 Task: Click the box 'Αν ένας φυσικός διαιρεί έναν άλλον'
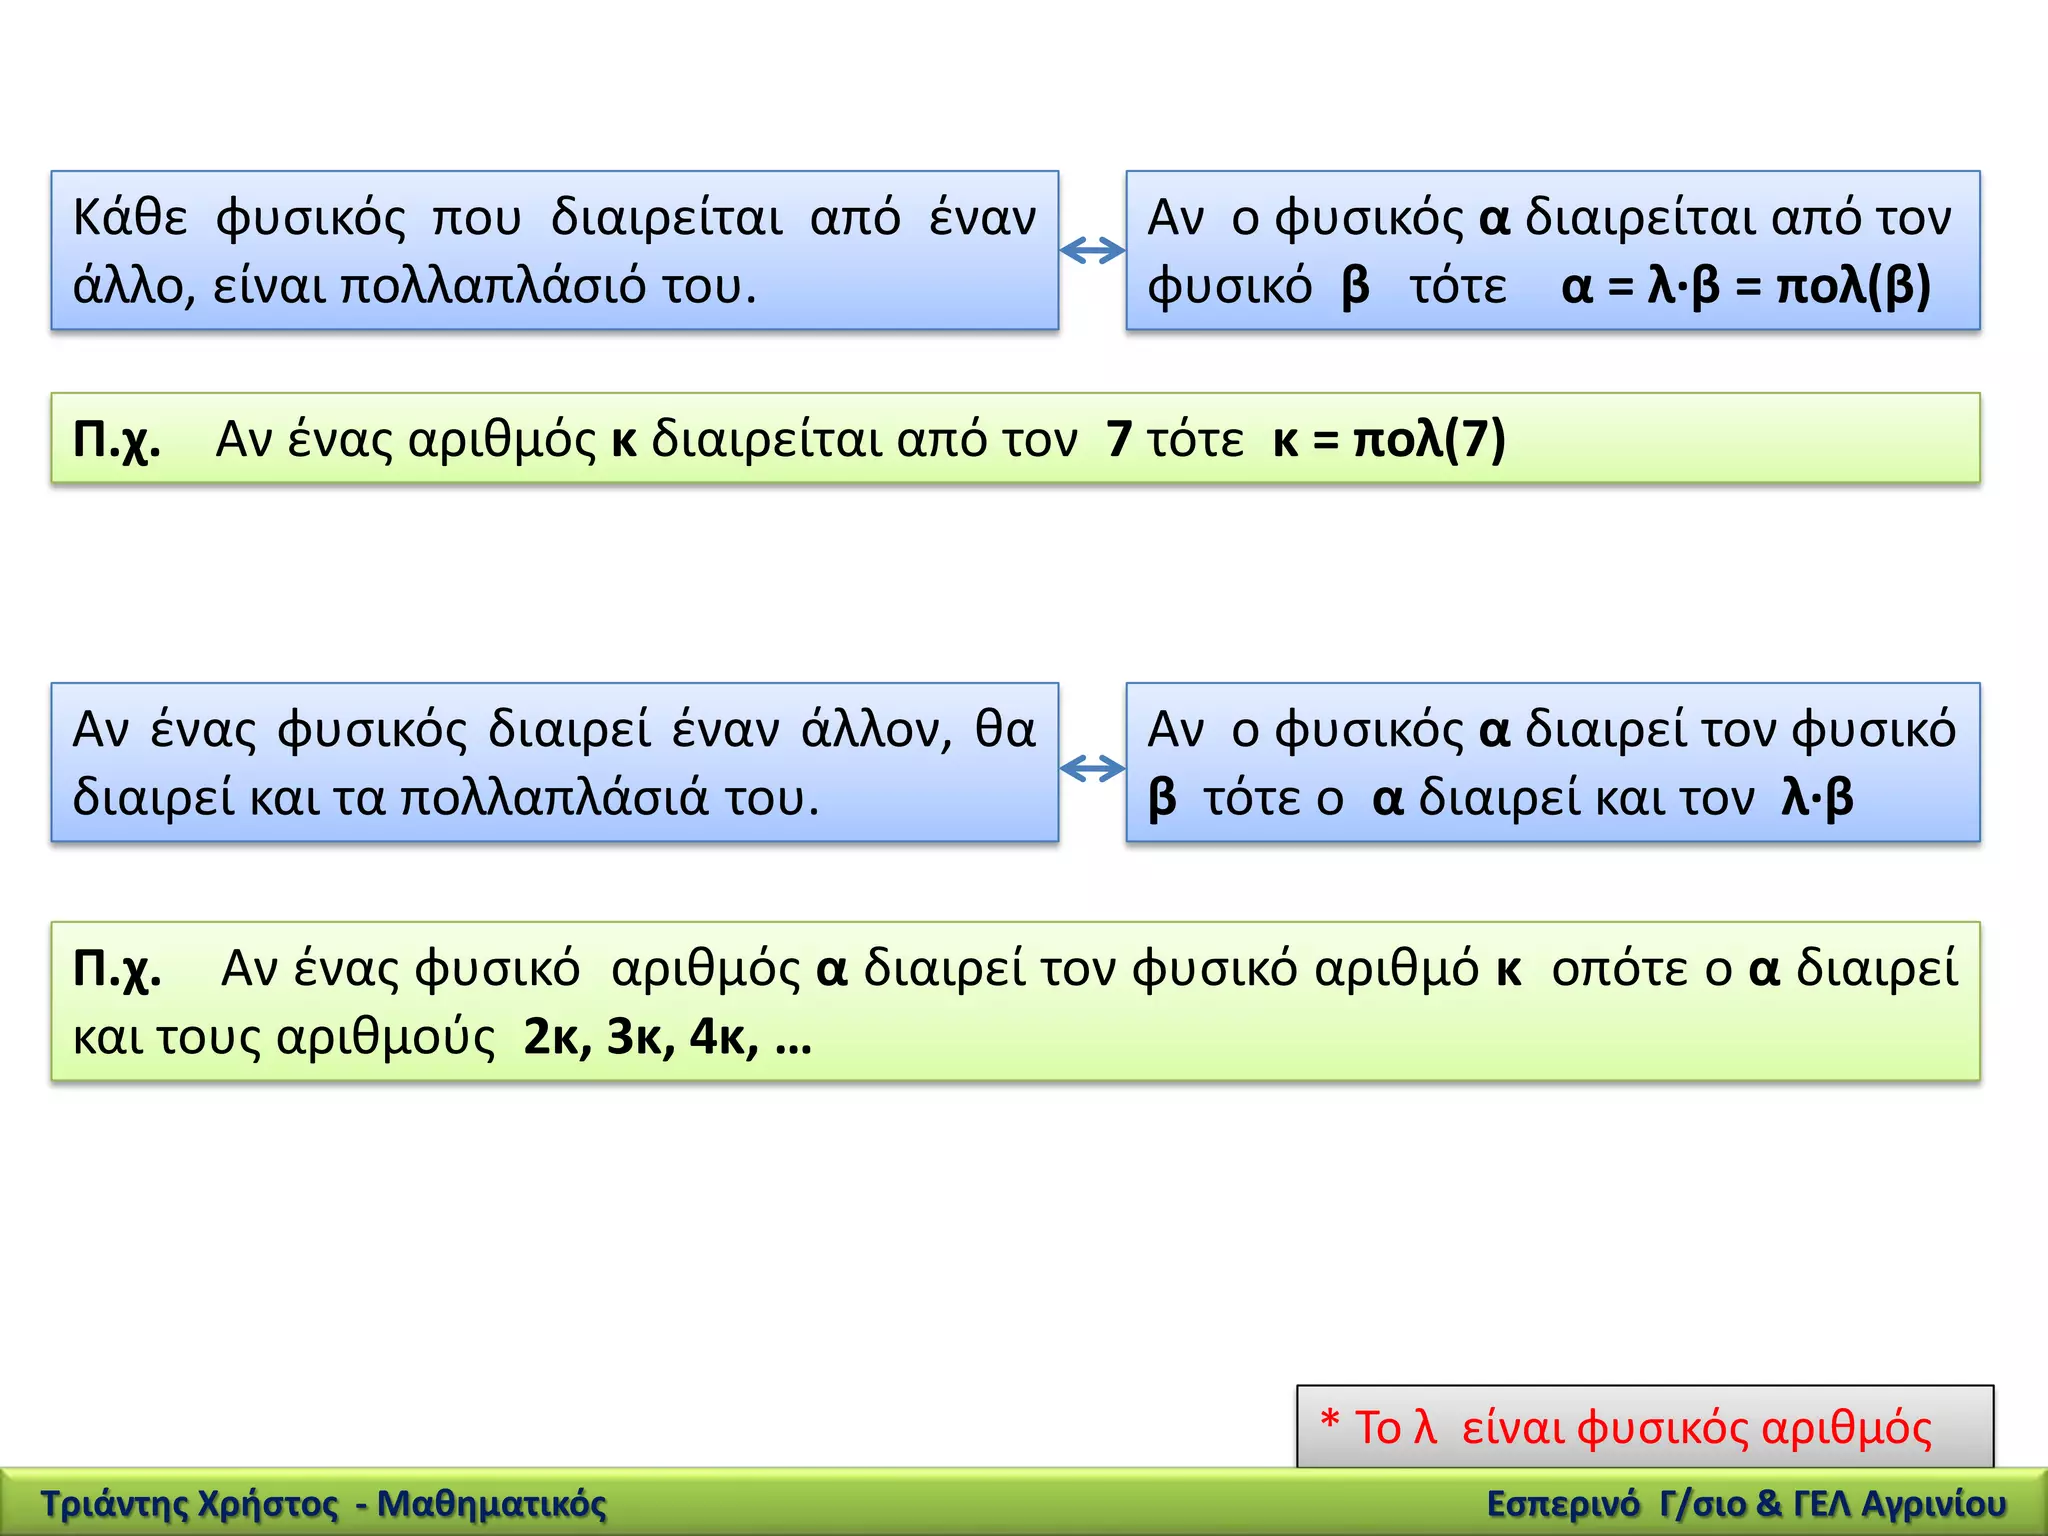point(554,762)
